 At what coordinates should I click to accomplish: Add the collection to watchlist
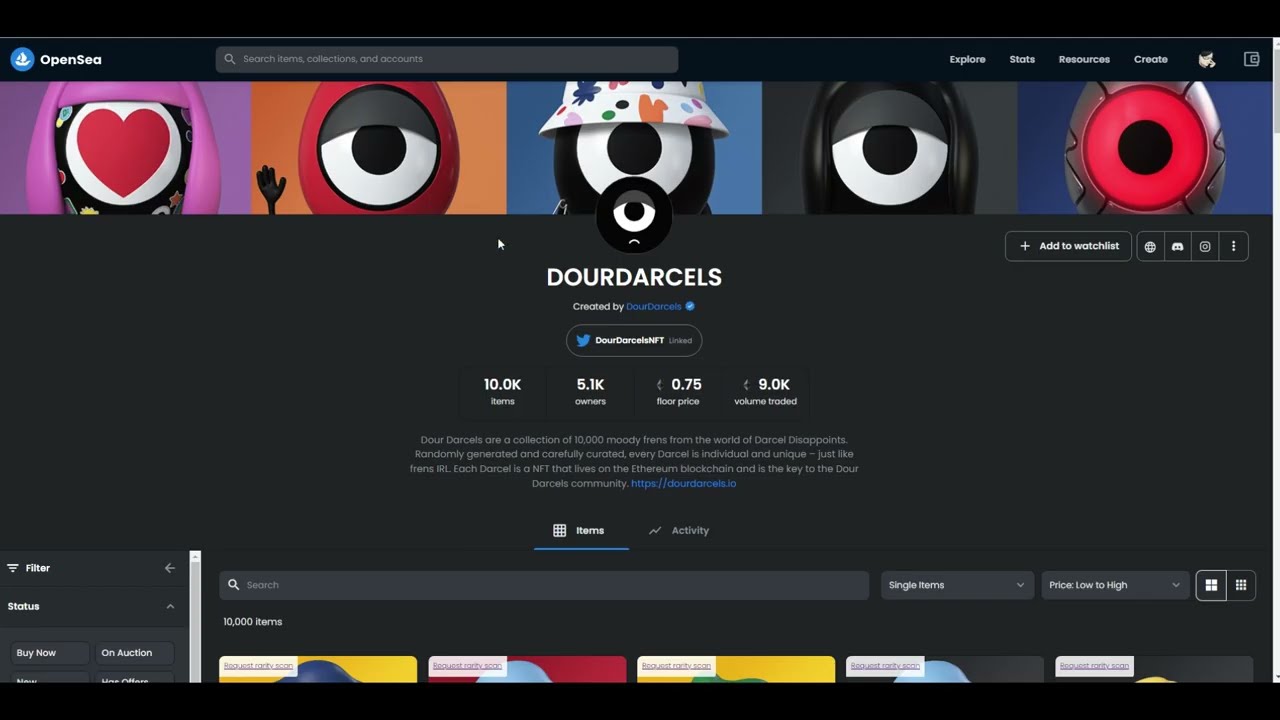(x=1068, y=246)
